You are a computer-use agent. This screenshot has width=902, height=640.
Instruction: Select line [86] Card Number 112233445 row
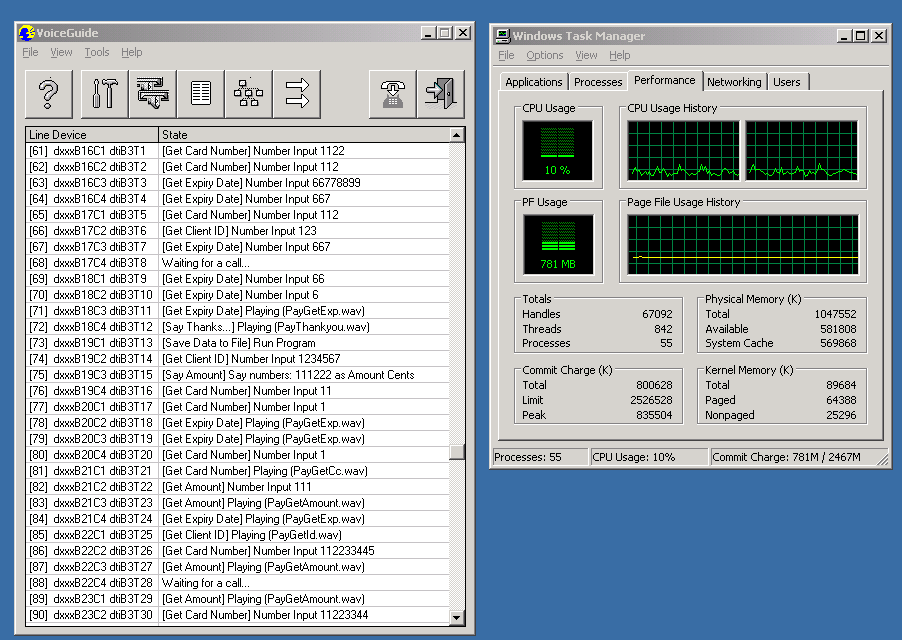pos(238,551)
